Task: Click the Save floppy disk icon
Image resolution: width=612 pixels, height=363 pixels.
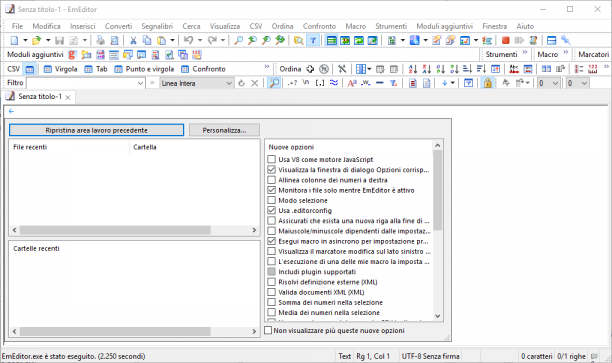Action: coord(59,40)
